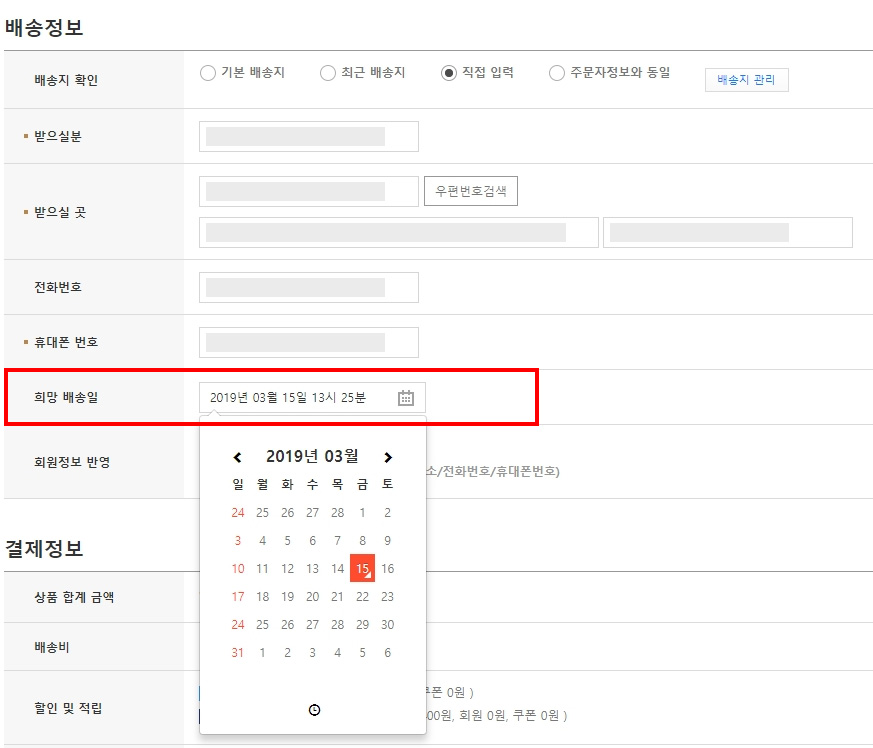The width and height of the screenshot is (873, 748).
Task: Select 기본 배송지 radio option
Action: [x=208, y=73]
